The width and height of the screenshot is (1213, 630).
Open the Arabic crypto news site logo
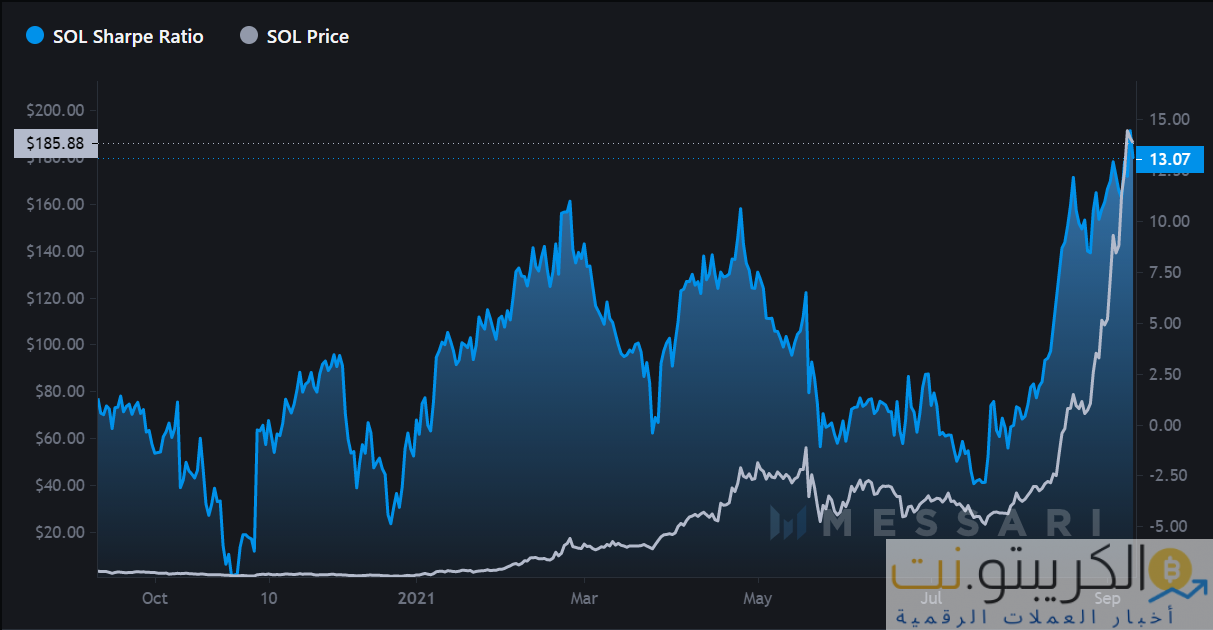click(x=1048, y=586)
